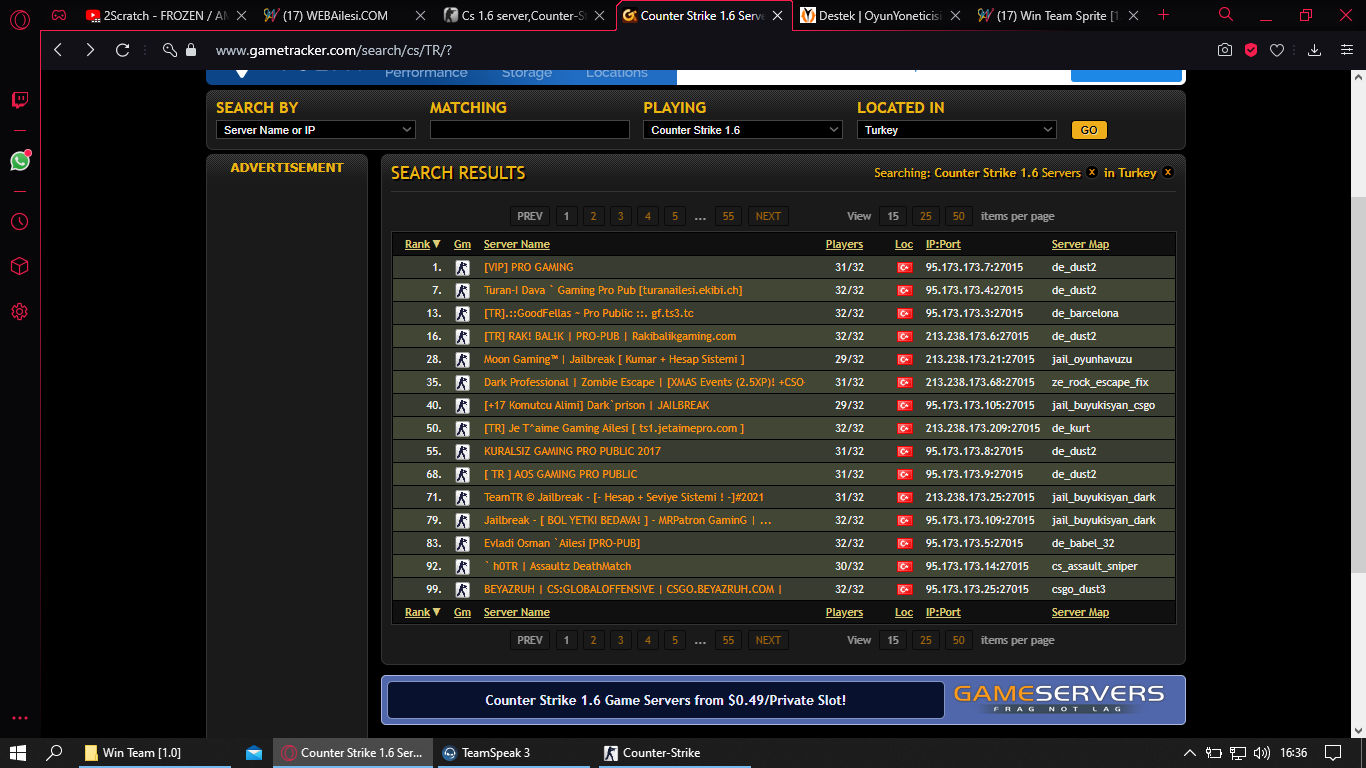Open the ad blocker shield icon
The width and height of the screenshot is (1366, 768).
1251,50
